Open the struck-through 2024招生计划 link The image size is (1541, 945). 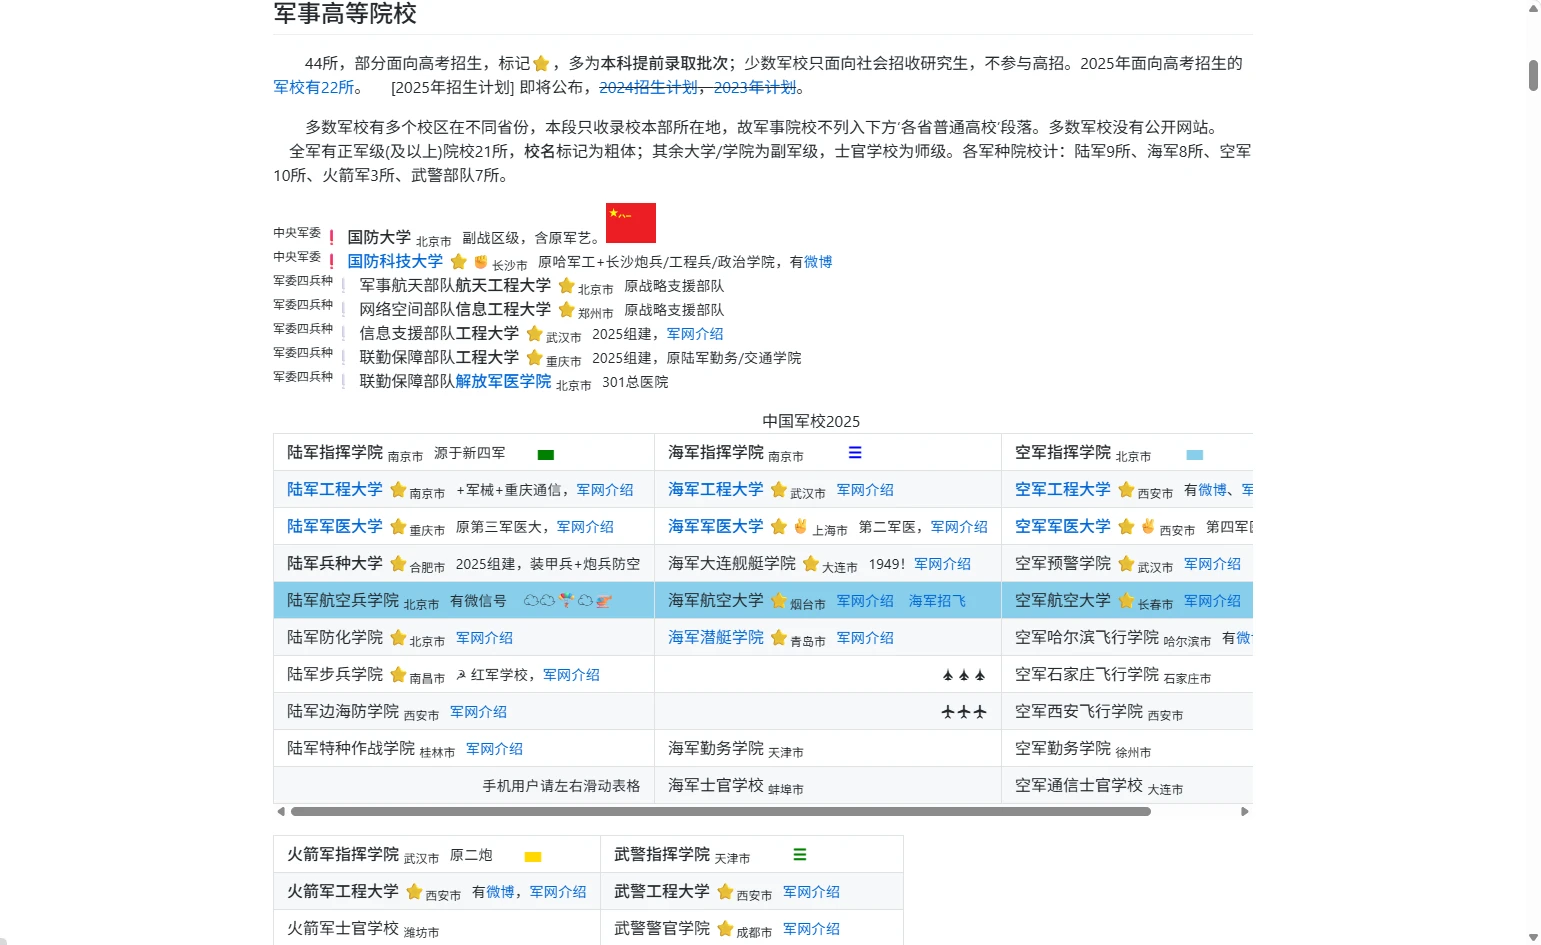tap(648, 88)
